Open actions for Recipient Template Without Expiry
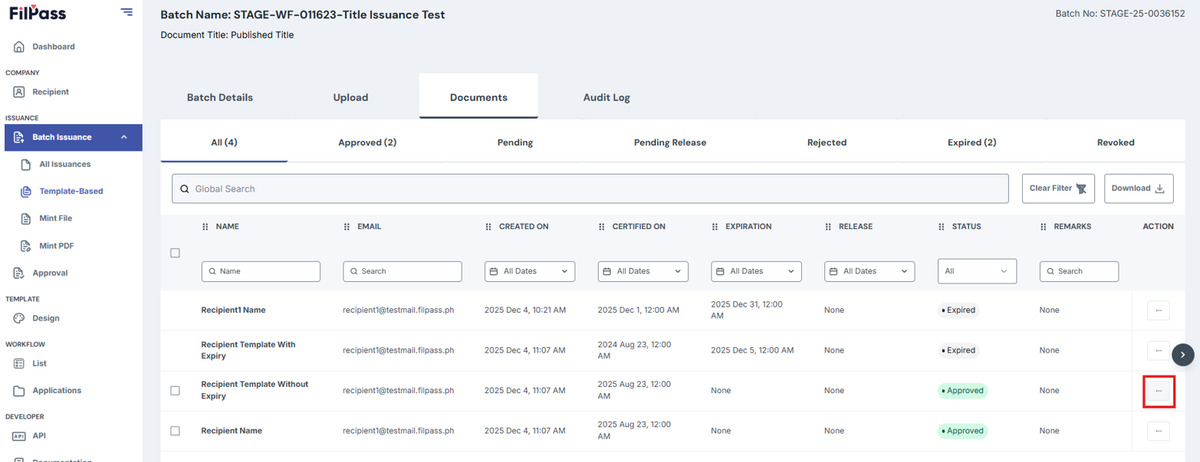 coord(1158,390)
